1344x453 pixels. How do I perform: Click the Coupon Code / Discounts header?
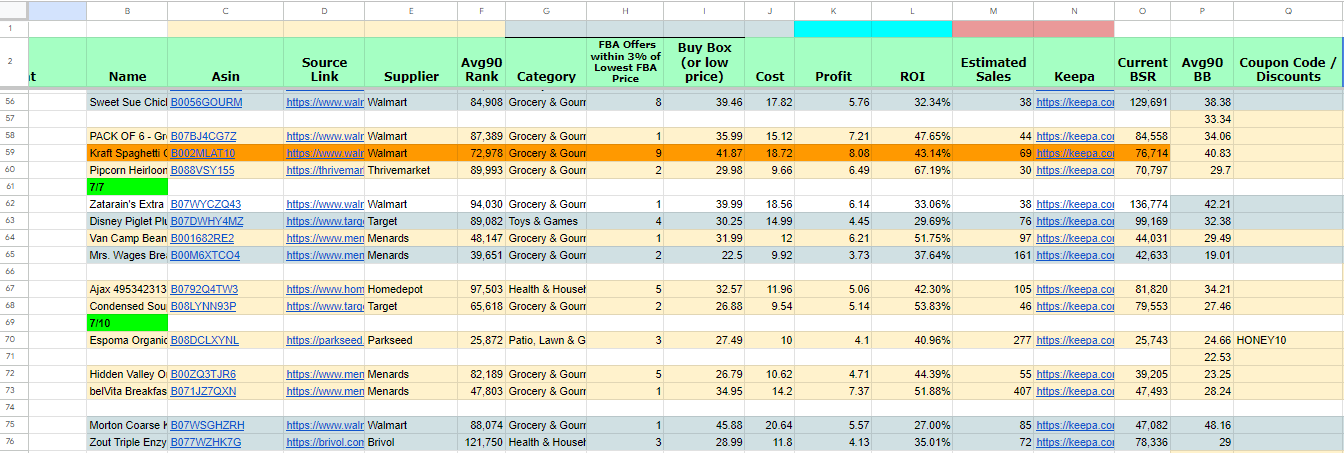pyautogui.click(x=1288, y=69)
